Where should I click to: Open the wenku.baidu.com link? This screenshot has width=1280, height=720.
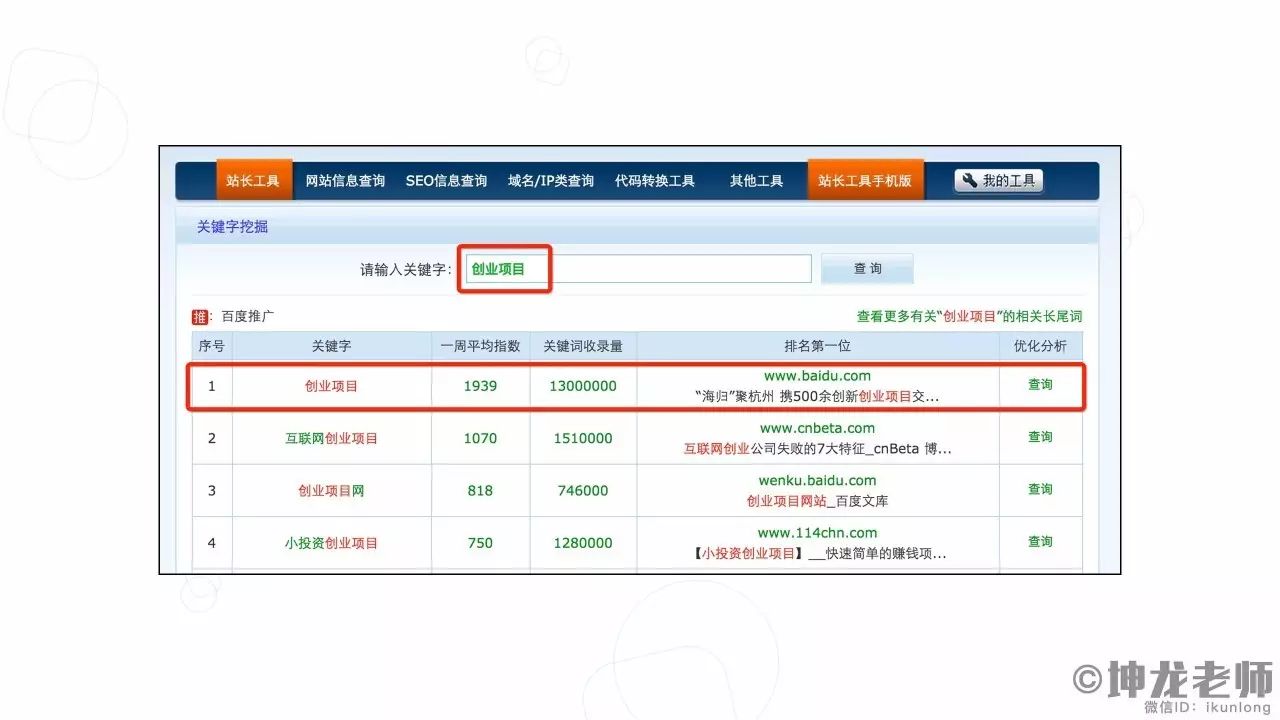[x=817, y=481]
